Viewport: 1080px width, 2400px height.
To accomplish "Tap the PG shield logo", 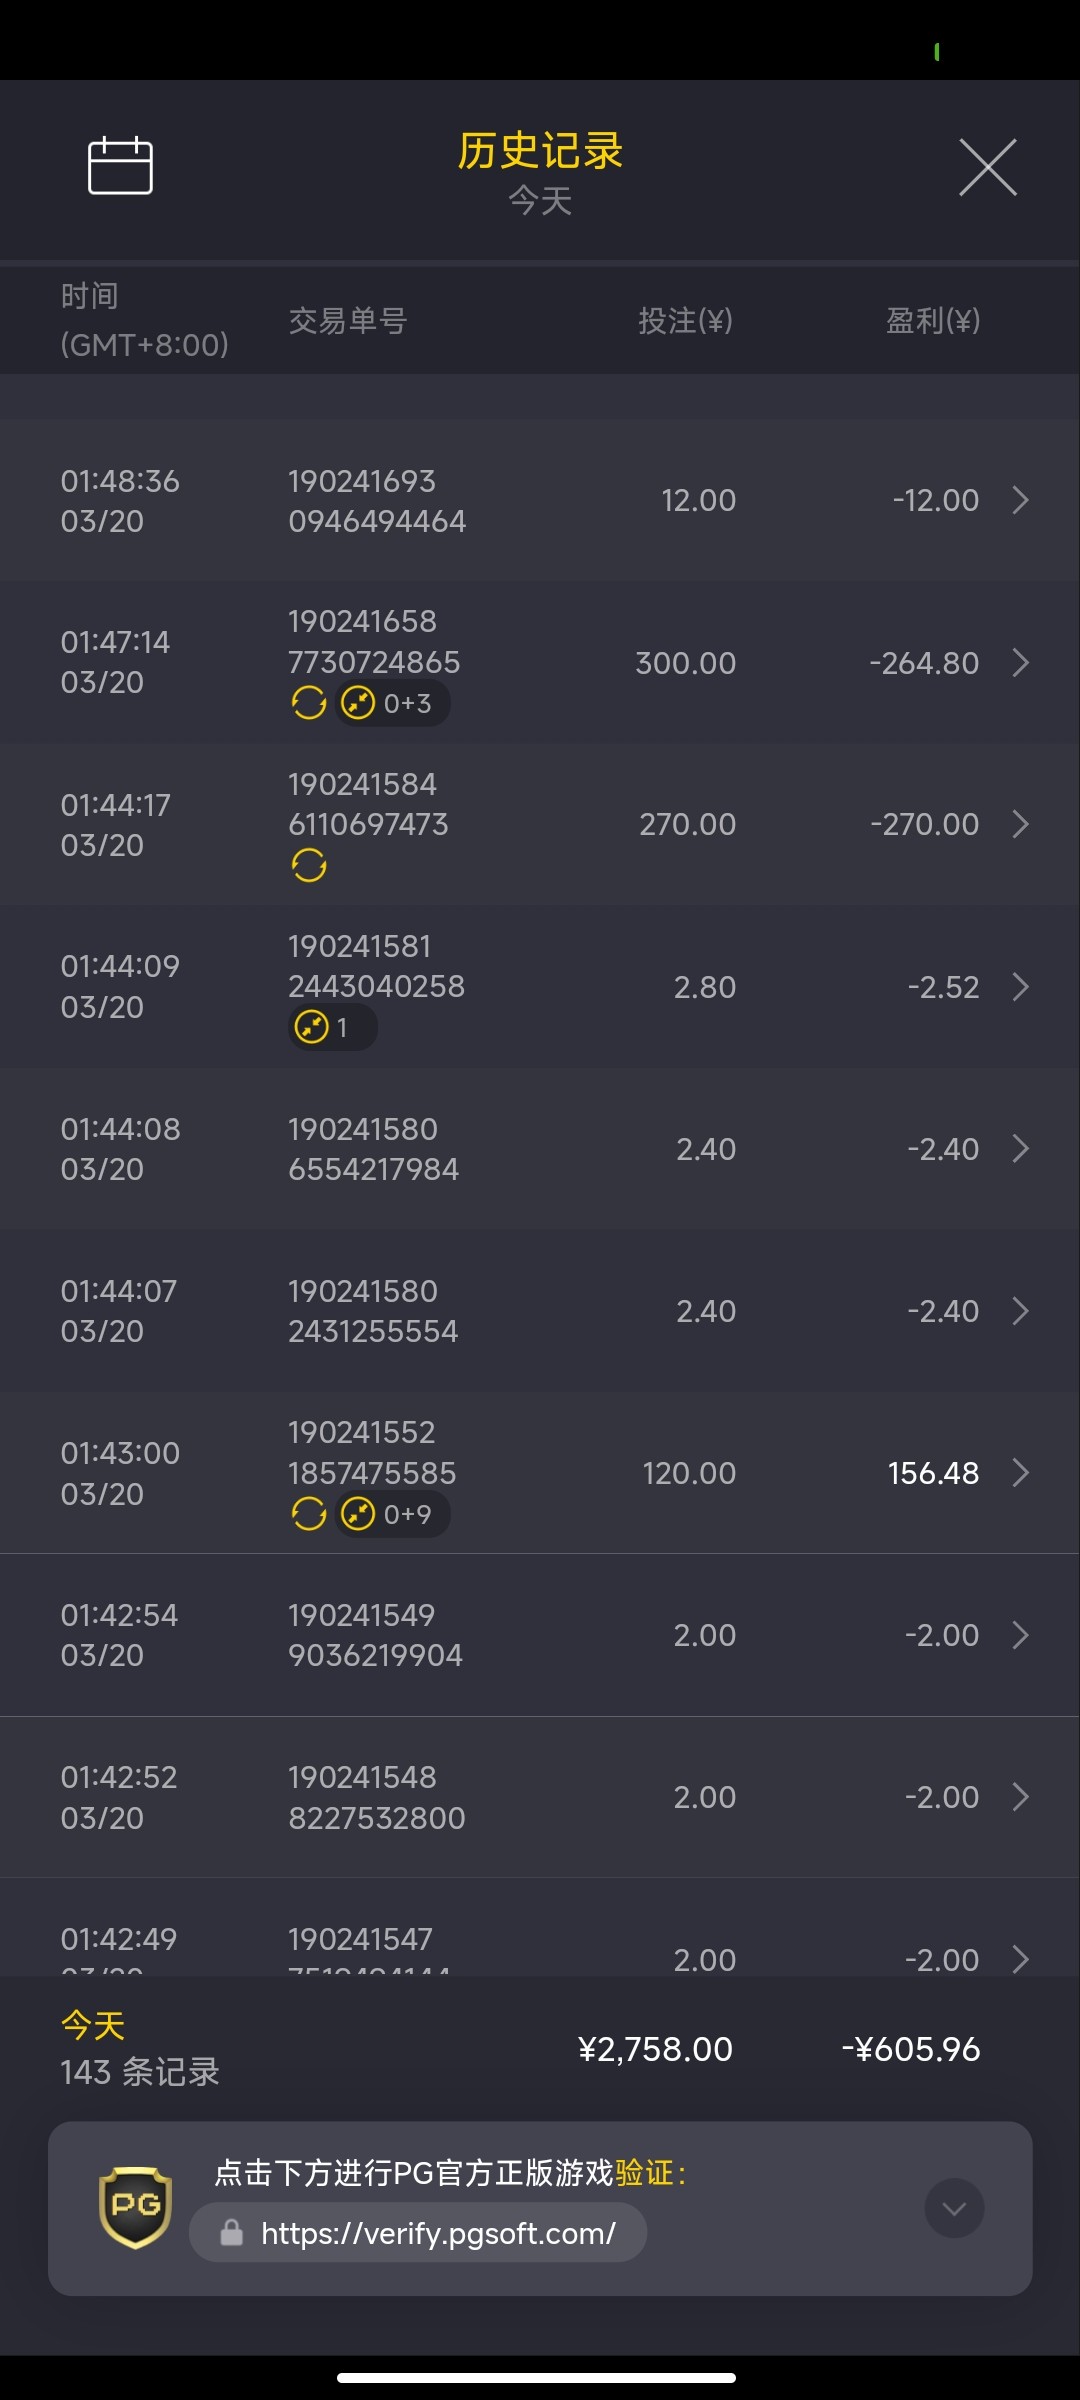I will pos(135,2207).
